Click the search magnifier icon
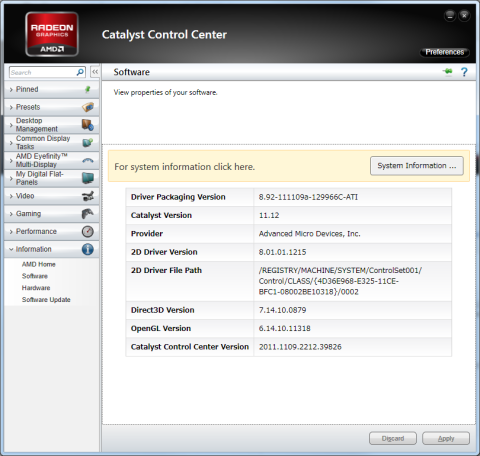This screenshot has width=480, height=456. pos(80,72)
